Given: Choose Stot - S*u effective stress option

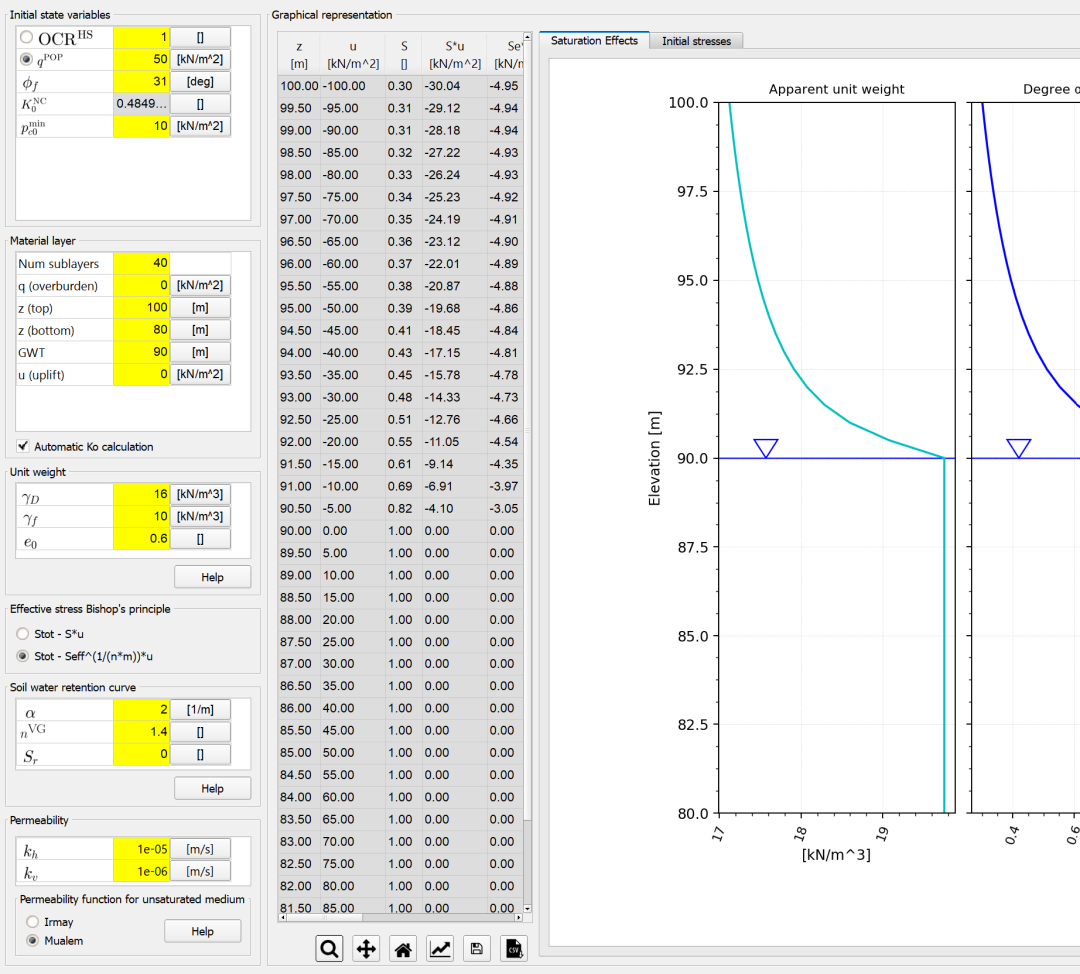Looking at the screenshot, I should (23, 634).
